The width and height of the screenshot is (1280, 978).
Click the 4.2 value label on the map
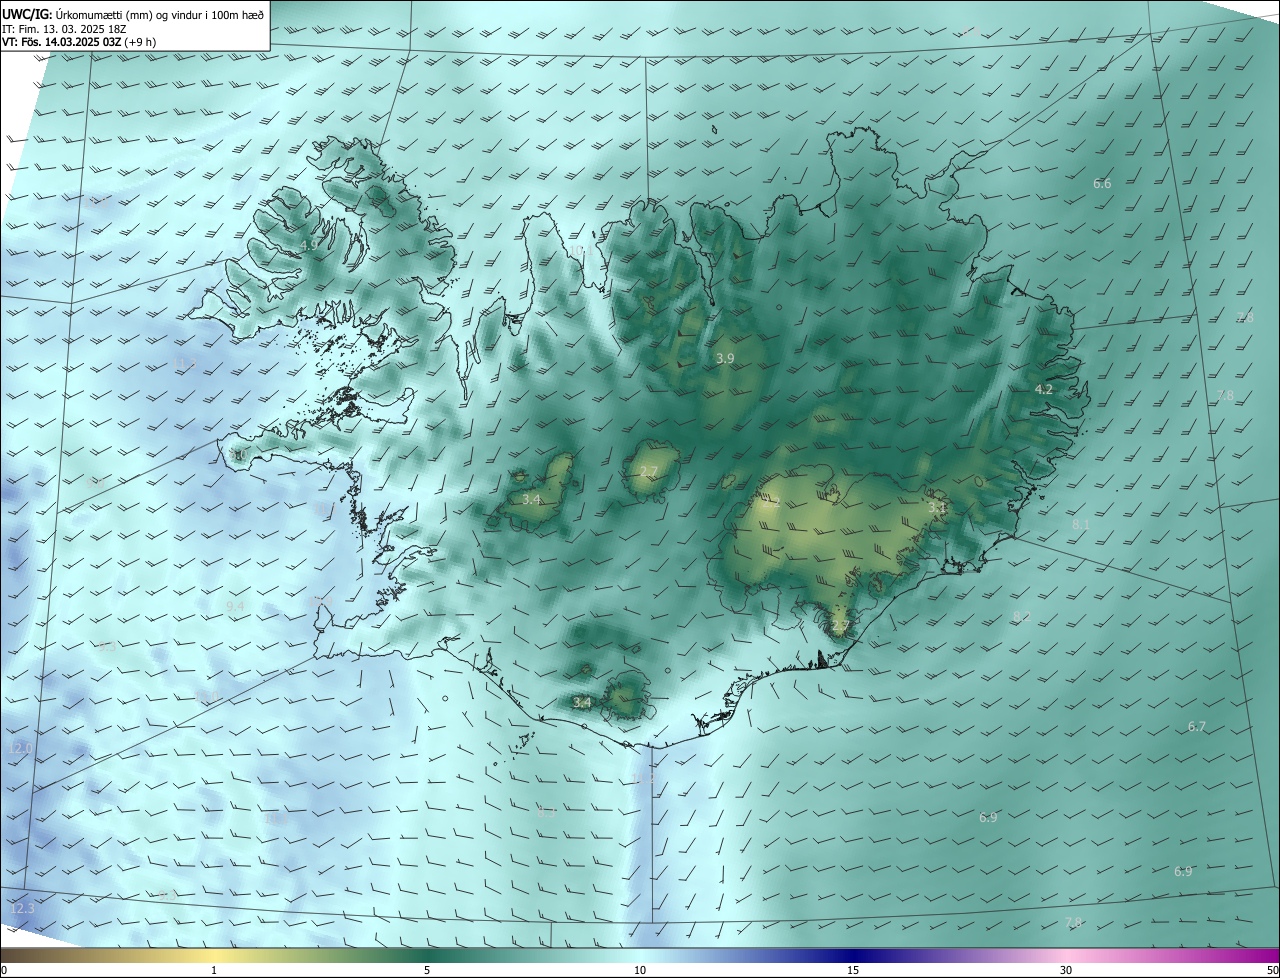point(1043,389)
